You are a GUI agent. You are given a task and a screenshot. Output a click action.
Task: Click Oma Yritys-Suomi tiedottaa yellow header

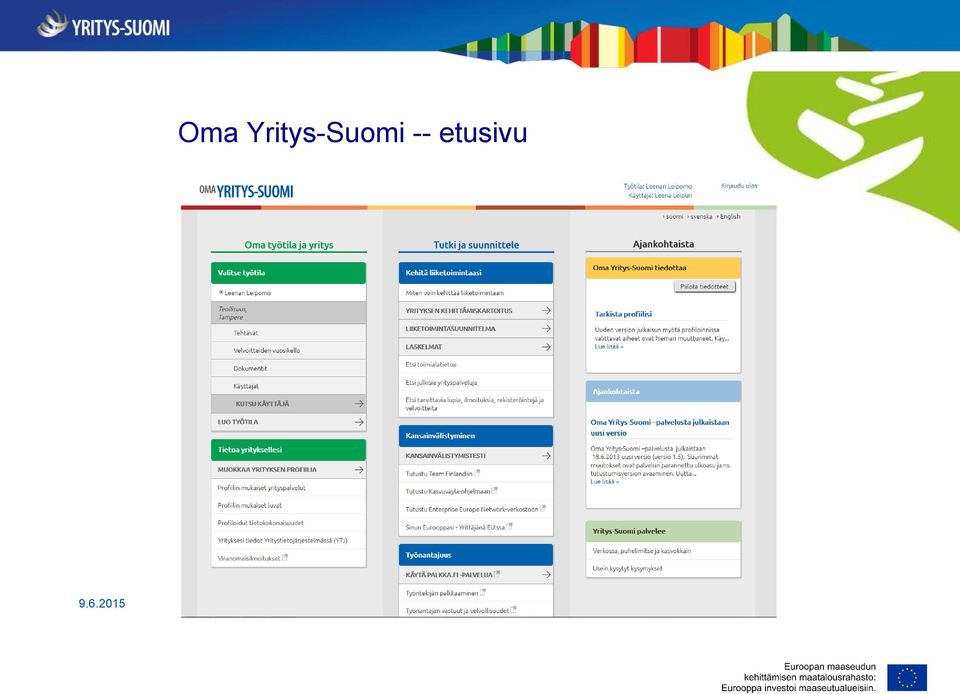(663, 268)
